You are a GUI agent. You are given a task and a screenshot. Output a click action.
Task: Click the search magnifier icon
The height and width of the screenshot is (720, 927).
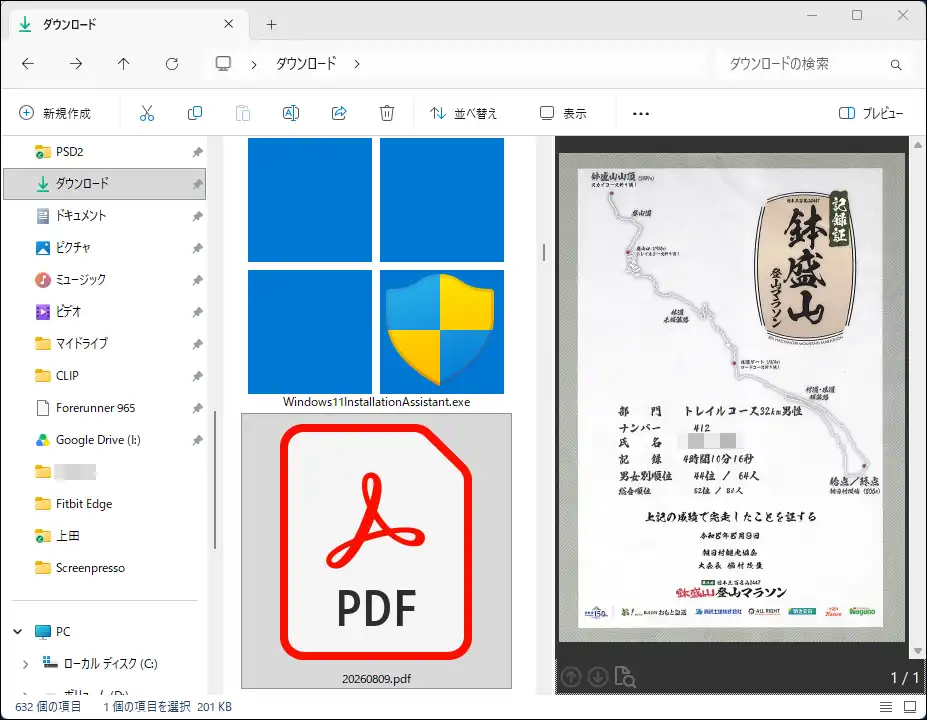pos(896,64)
